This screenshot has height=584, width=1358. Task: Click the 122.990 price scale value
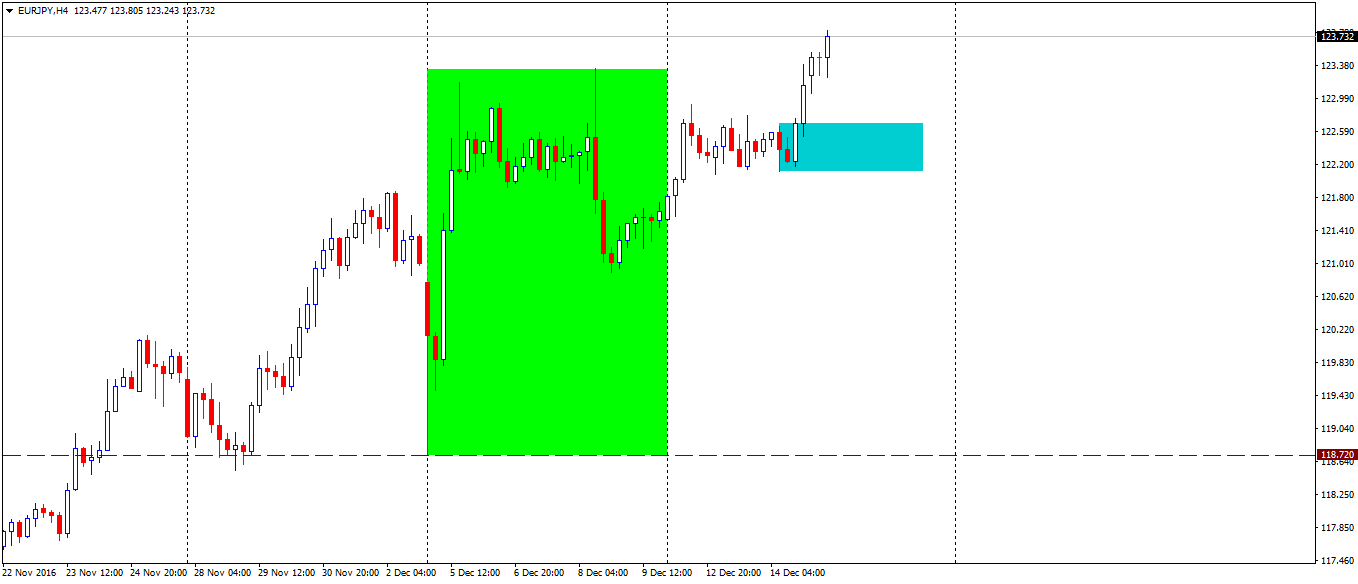coord(1337,99)
